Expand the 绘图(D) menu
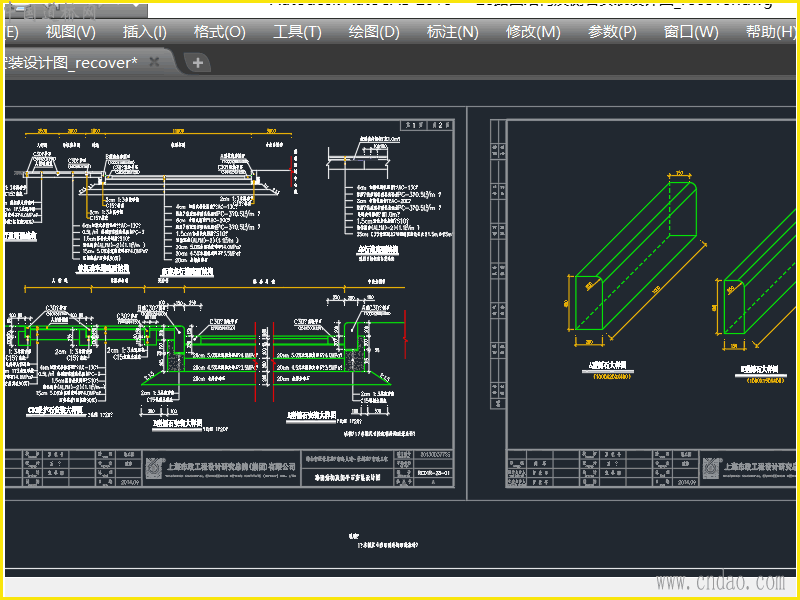Screen dimensions: 800x600 click(374, 32)
